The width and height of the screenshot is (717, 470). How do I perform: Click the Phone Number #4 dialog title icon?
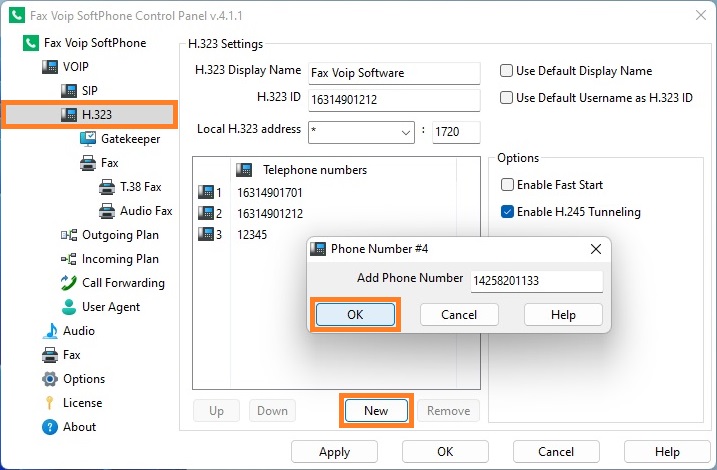click(318, 249)
